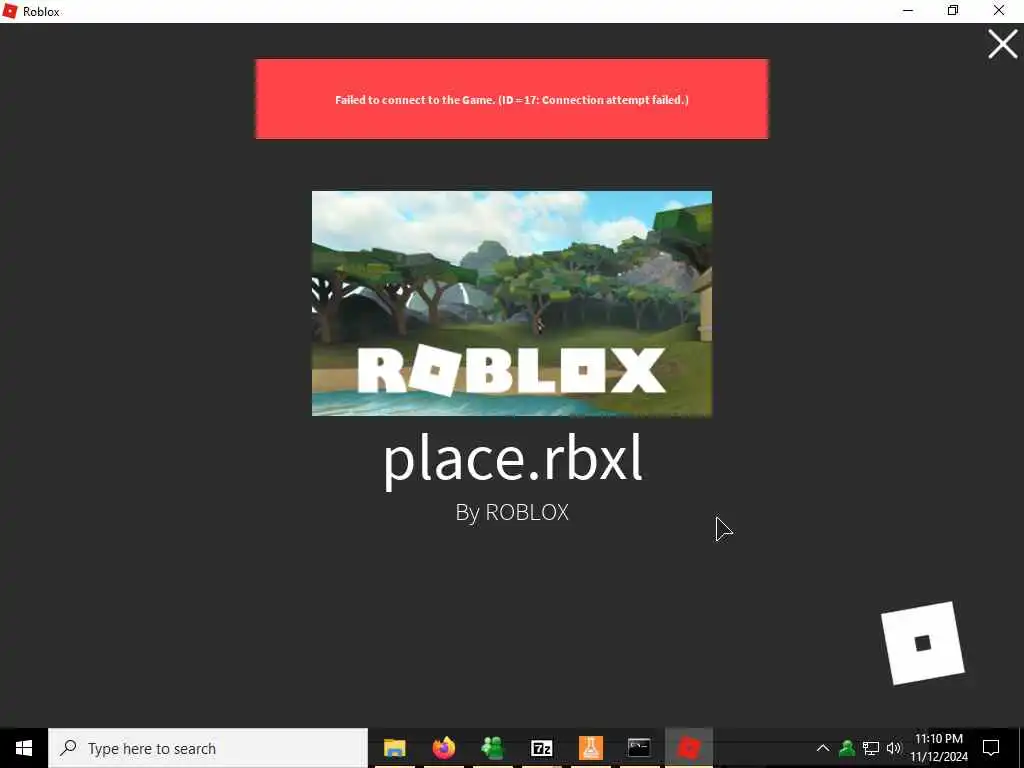1024x768 pixels.
Task: Click the Roblox icon in the title bar
Action: (x=10, y=11)
